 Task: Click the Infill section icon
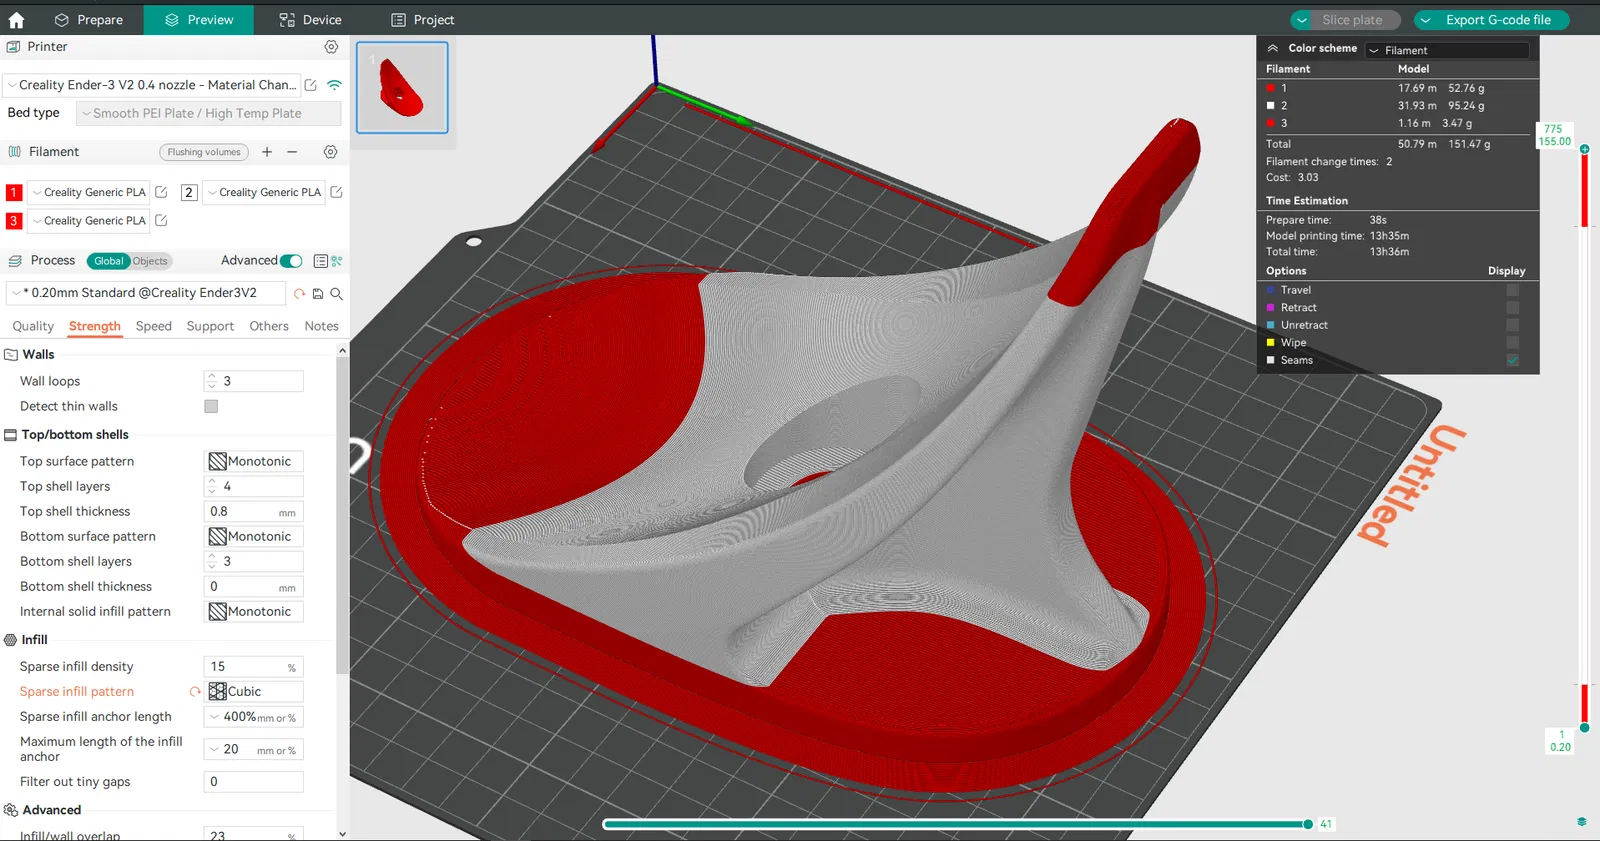(11, 640)
